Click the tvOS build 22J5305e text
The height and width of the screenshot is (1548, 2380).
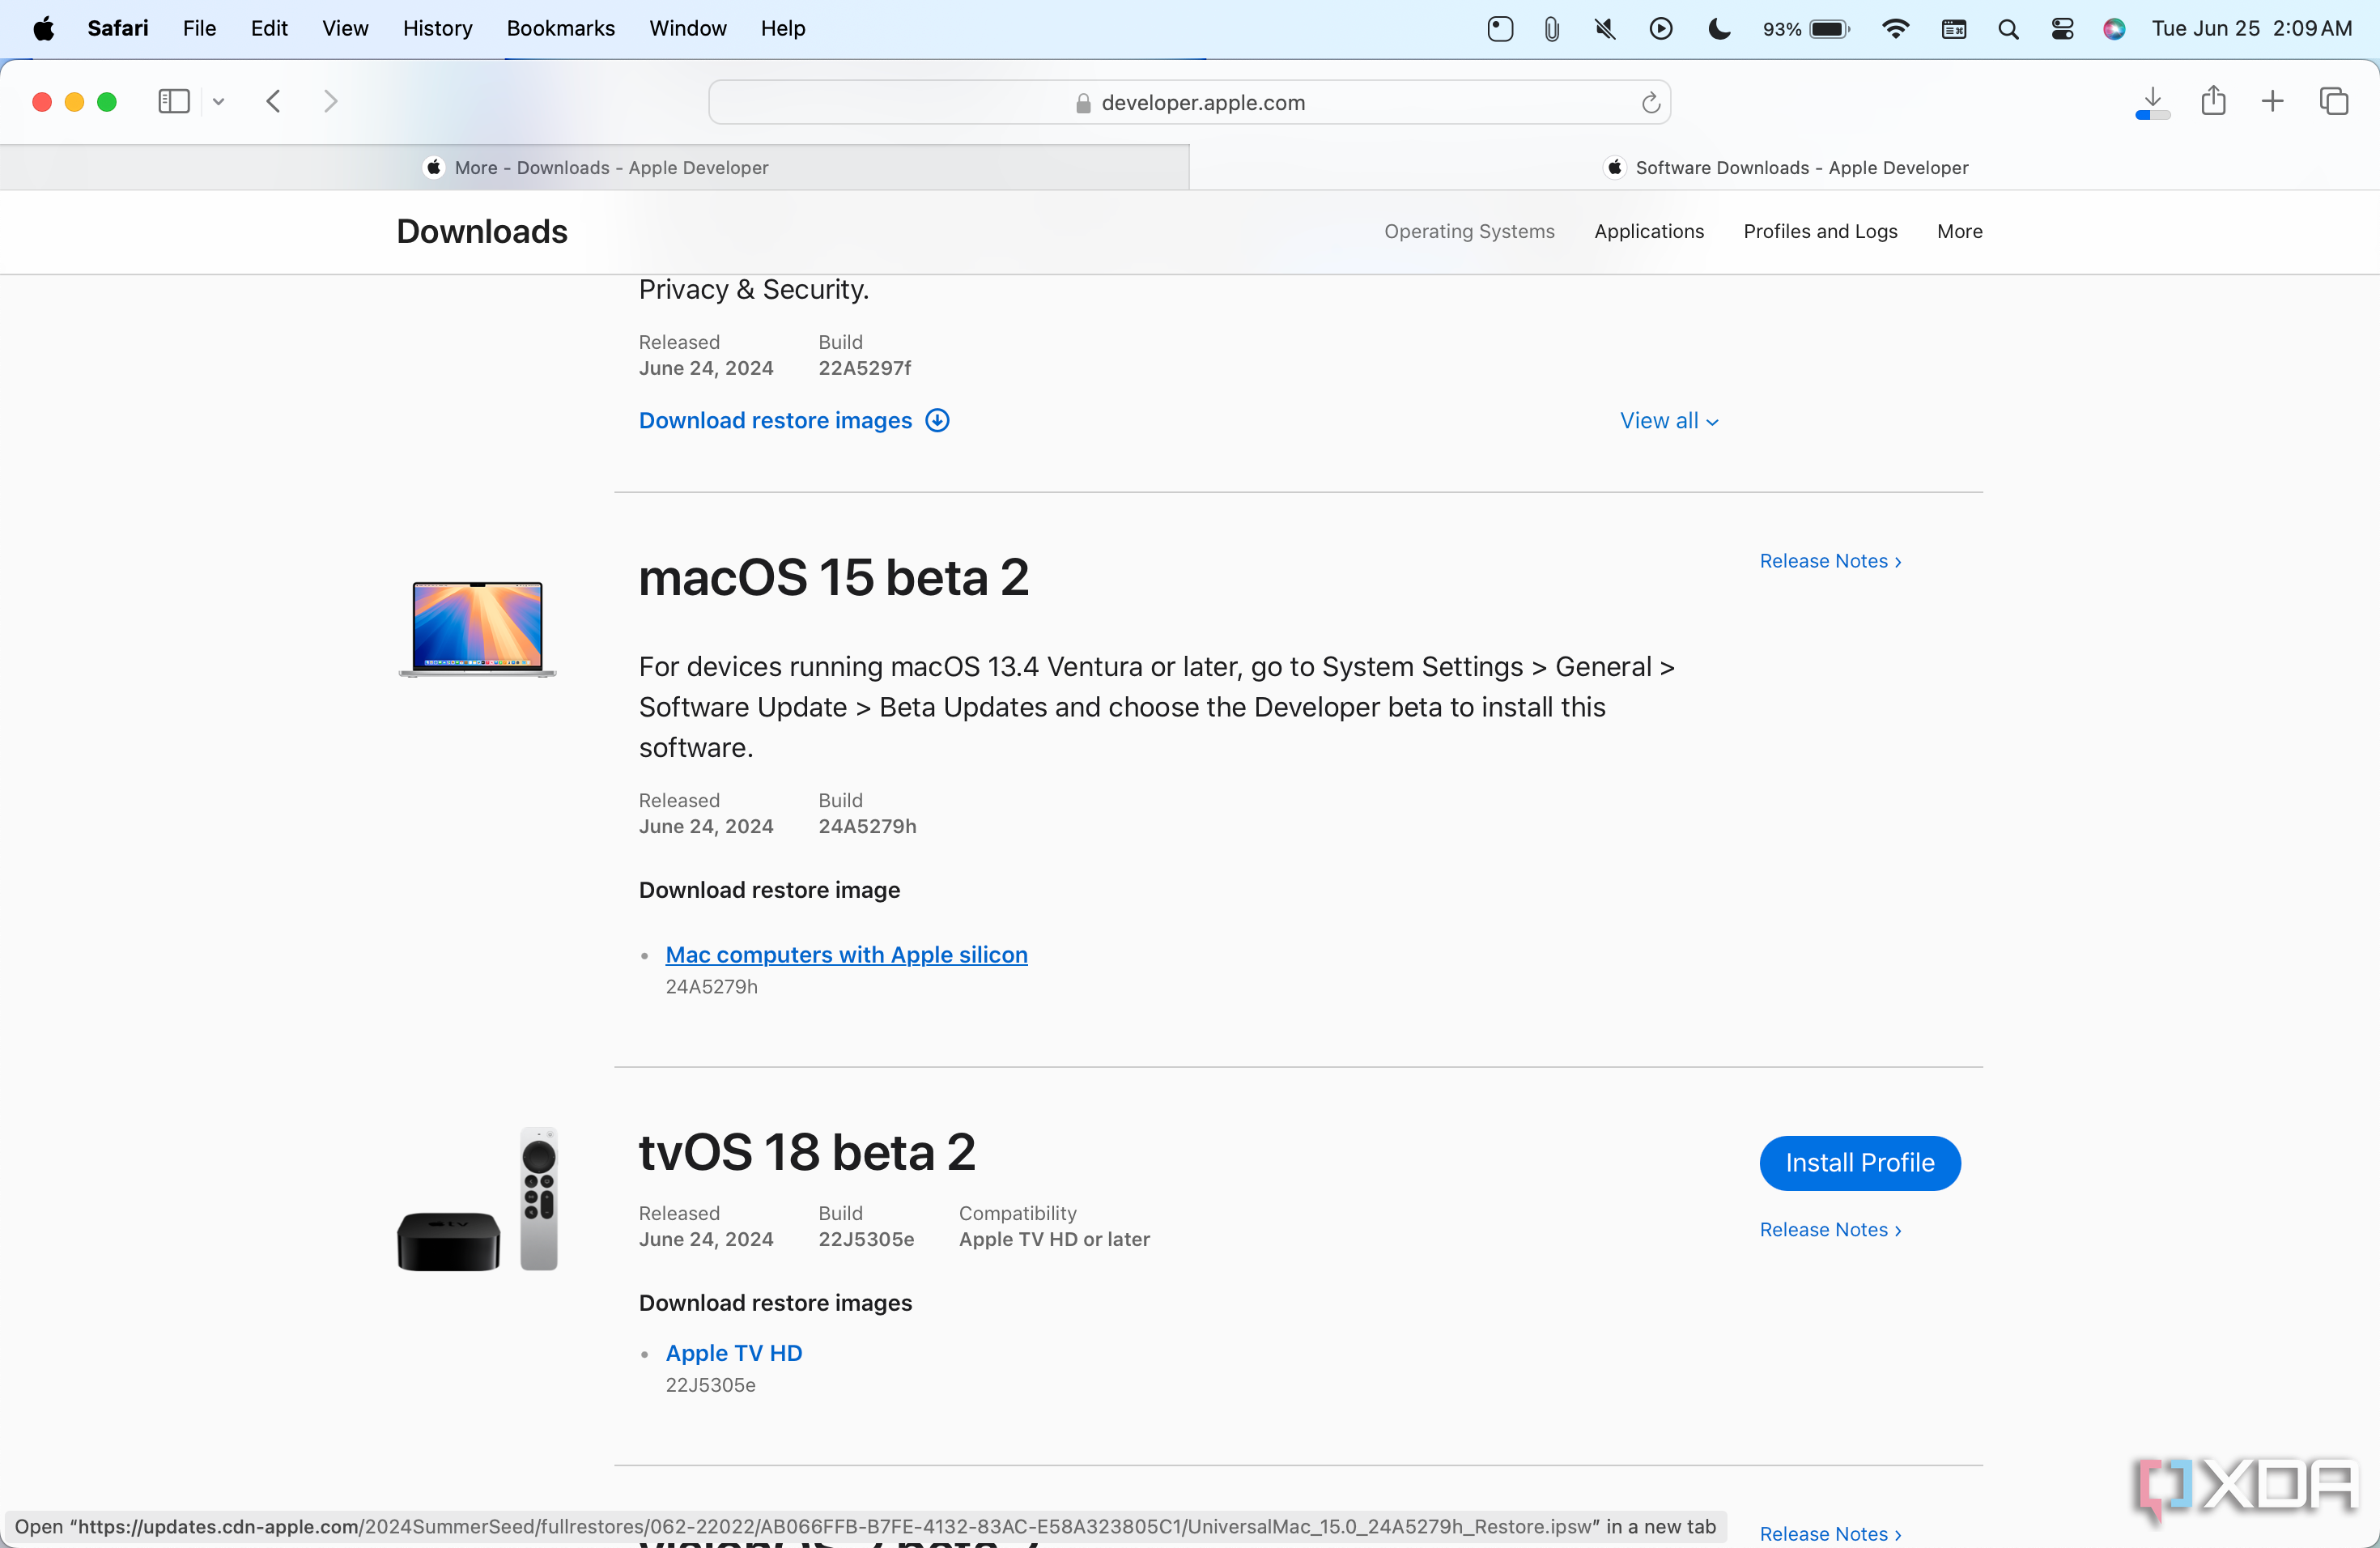[866, 1239]
